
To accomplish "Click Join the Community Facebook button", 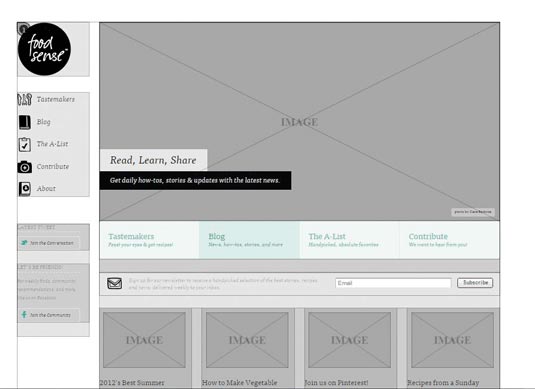I will 49,315.
